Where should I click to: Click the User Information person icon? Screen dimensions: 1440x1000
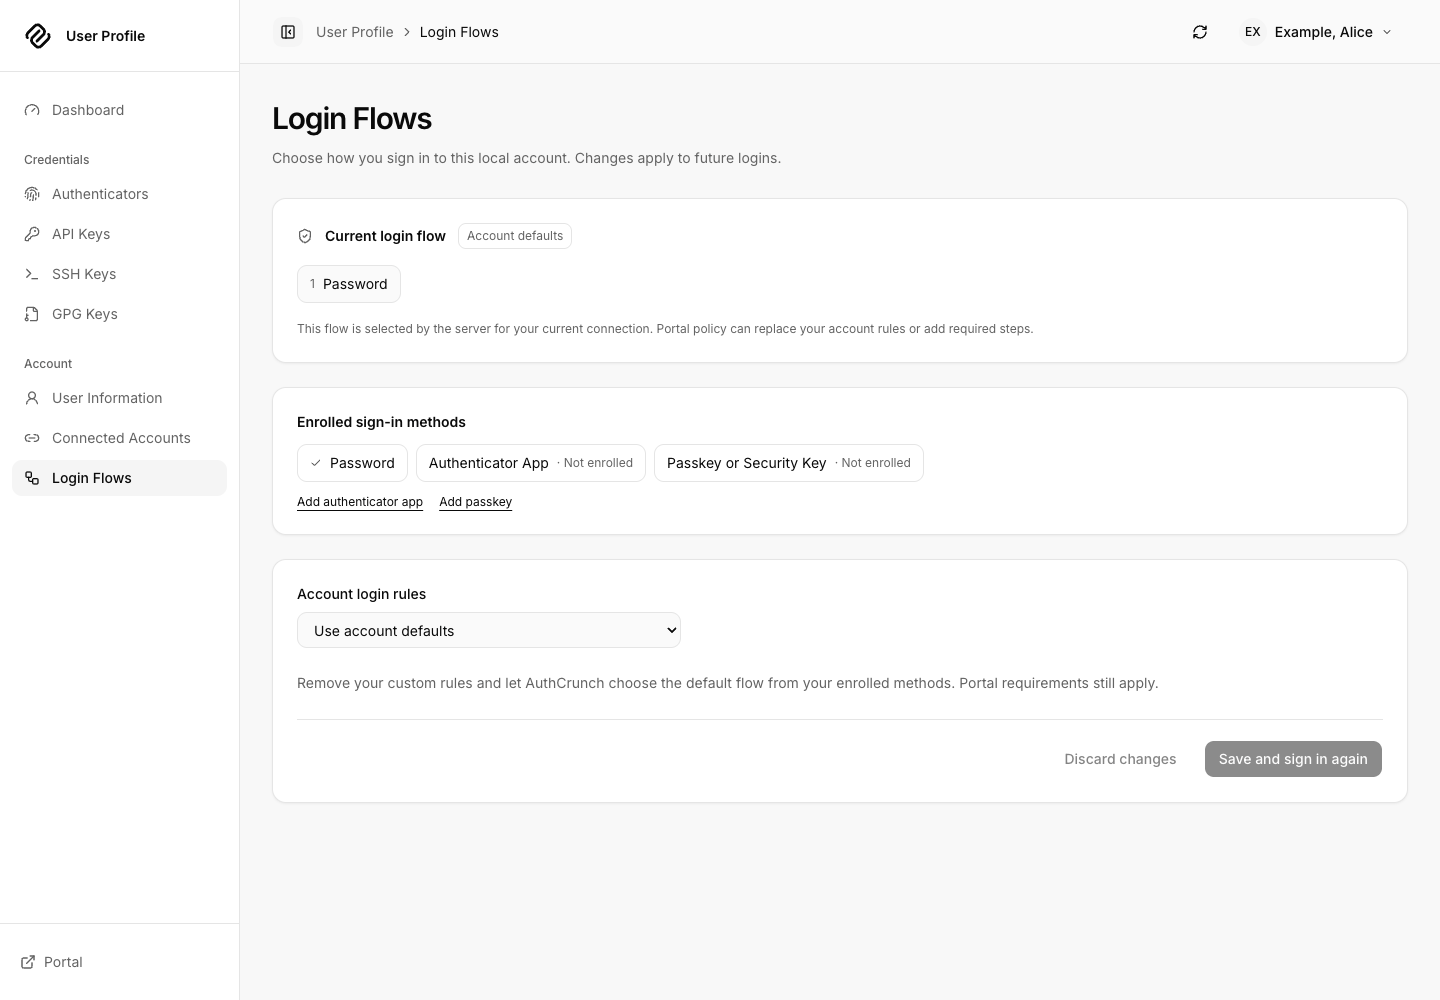pyautogui.click(x=32, y=398)
